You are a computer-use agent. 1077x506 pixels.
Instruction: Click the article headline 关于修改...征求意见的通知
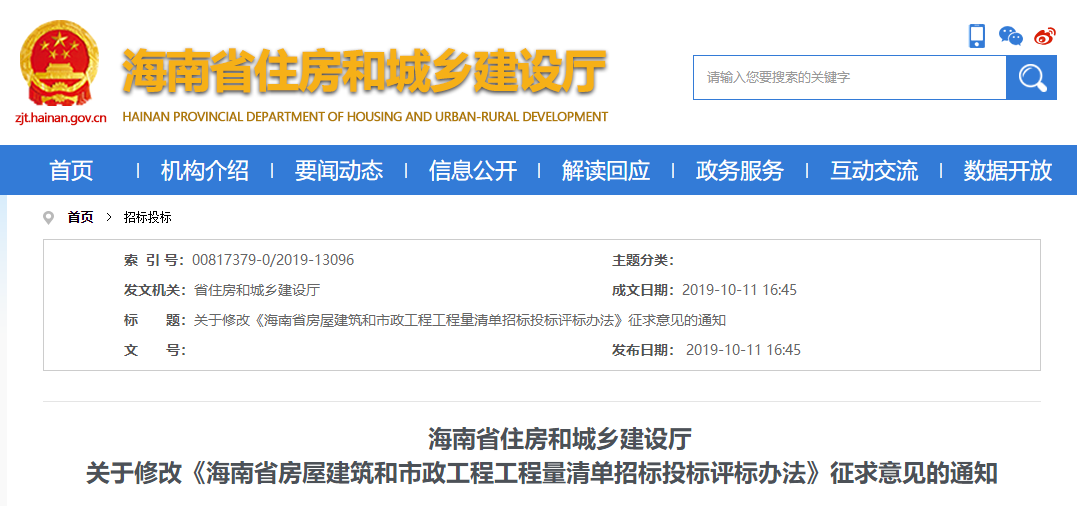541,473
